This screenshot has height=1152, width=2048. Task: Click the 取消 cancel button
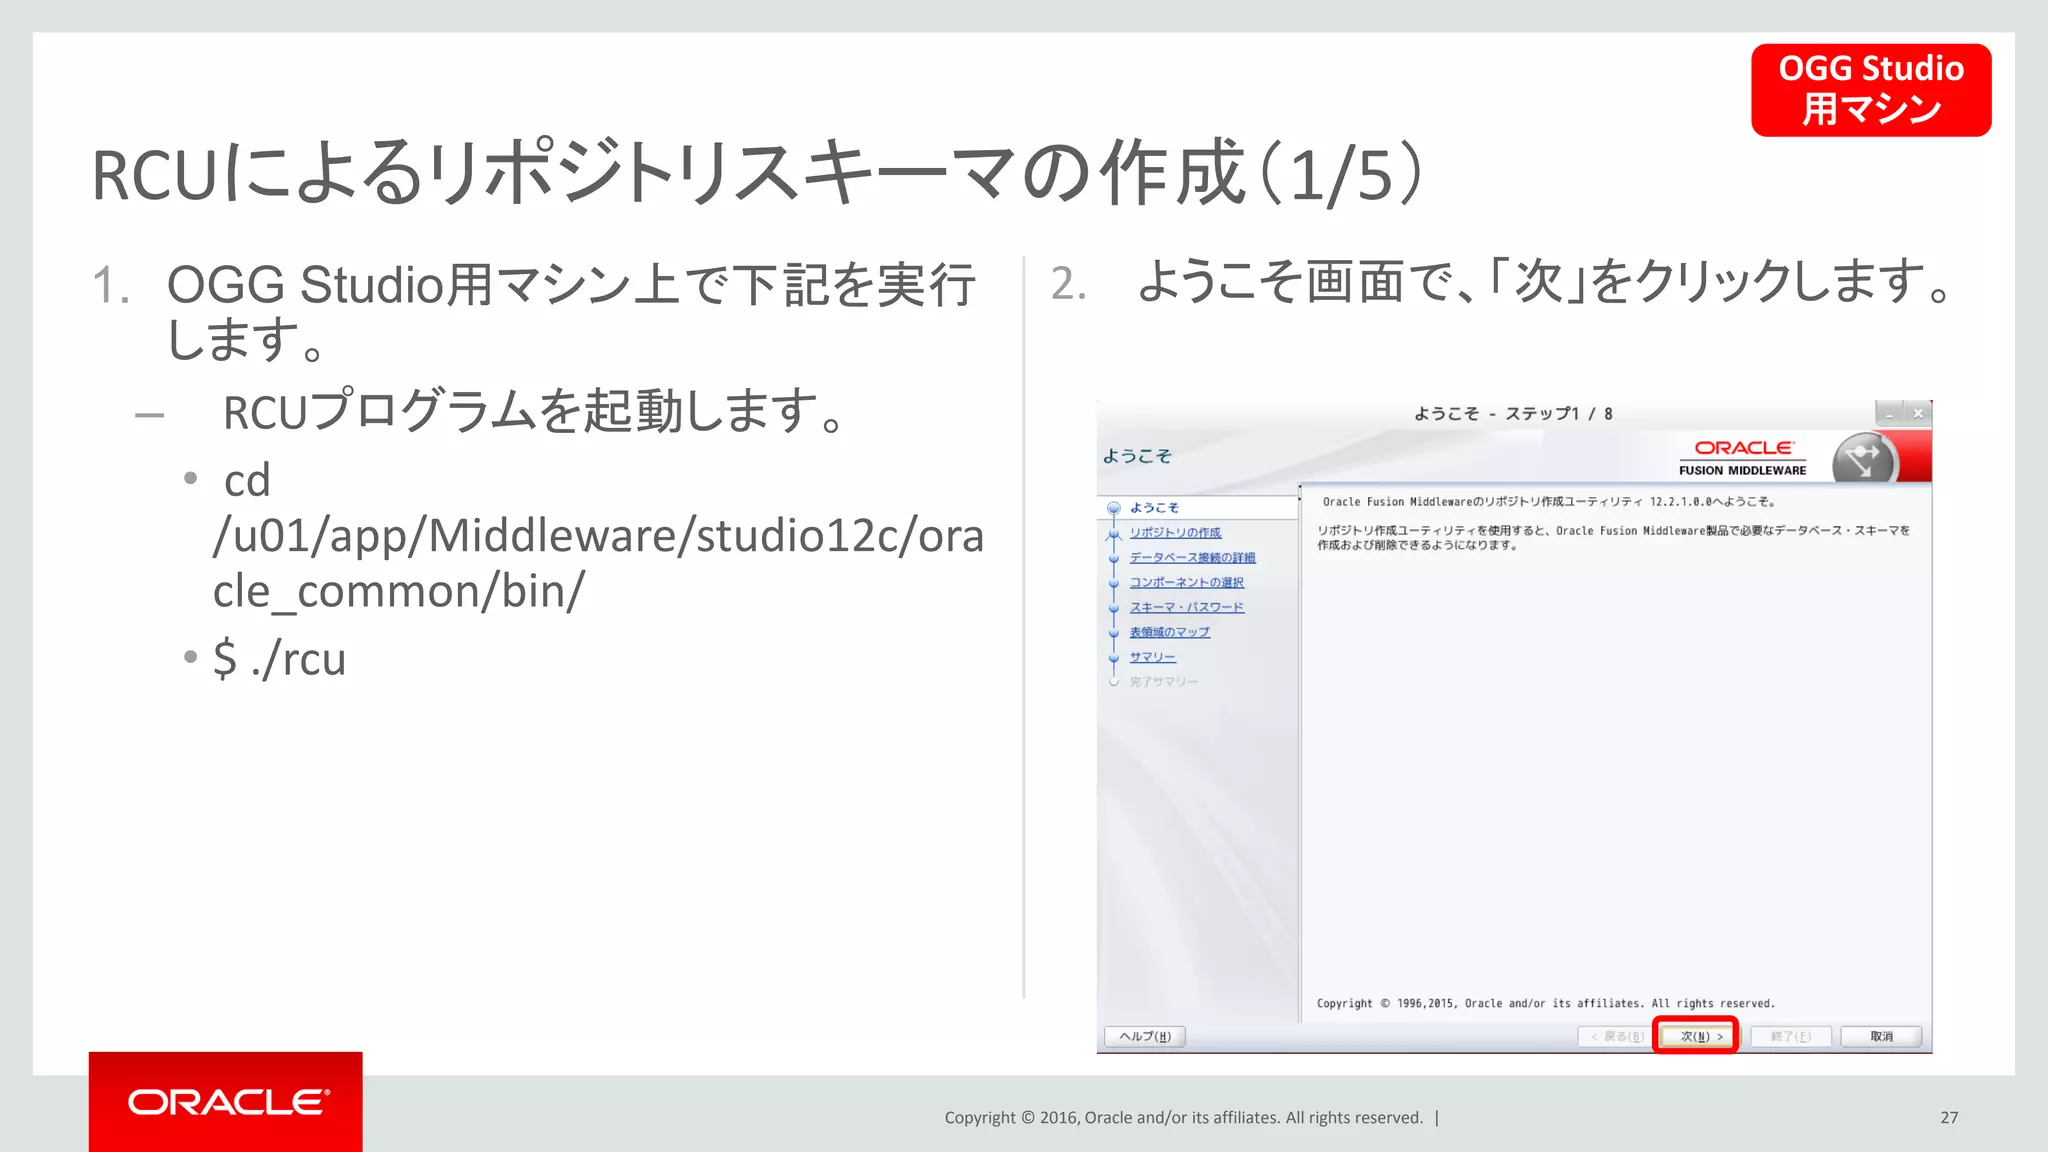(1881, 1036)
